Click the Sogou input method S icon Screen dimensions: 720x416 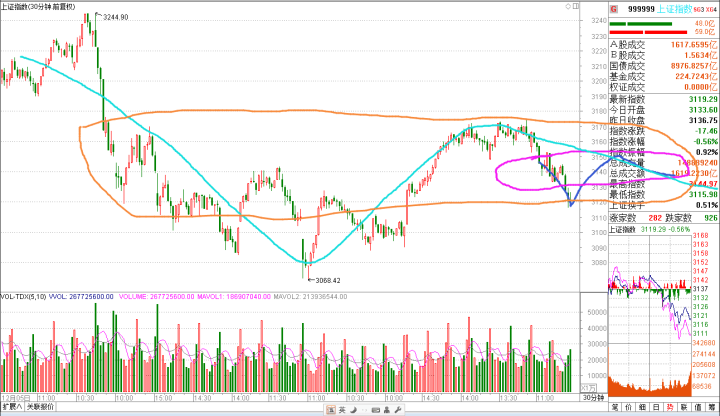(x=327, y=408)
